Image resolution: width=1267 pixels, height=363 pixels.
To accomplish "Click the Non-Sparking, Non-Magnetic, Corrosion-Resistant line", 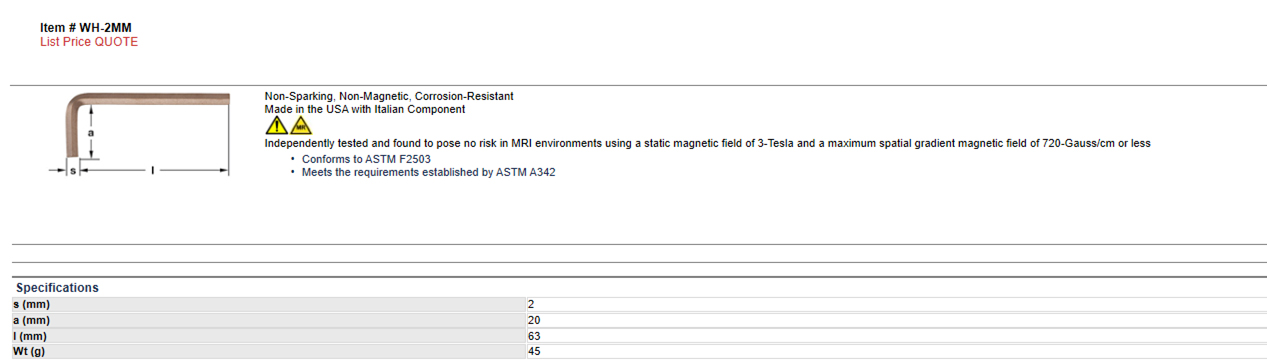I will click(389, 96).
